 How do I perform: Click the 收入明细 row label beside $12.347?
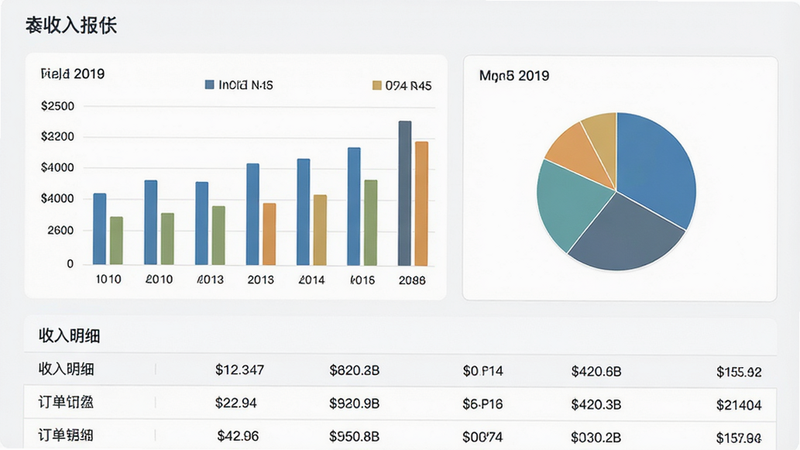(x=66, y=369)
